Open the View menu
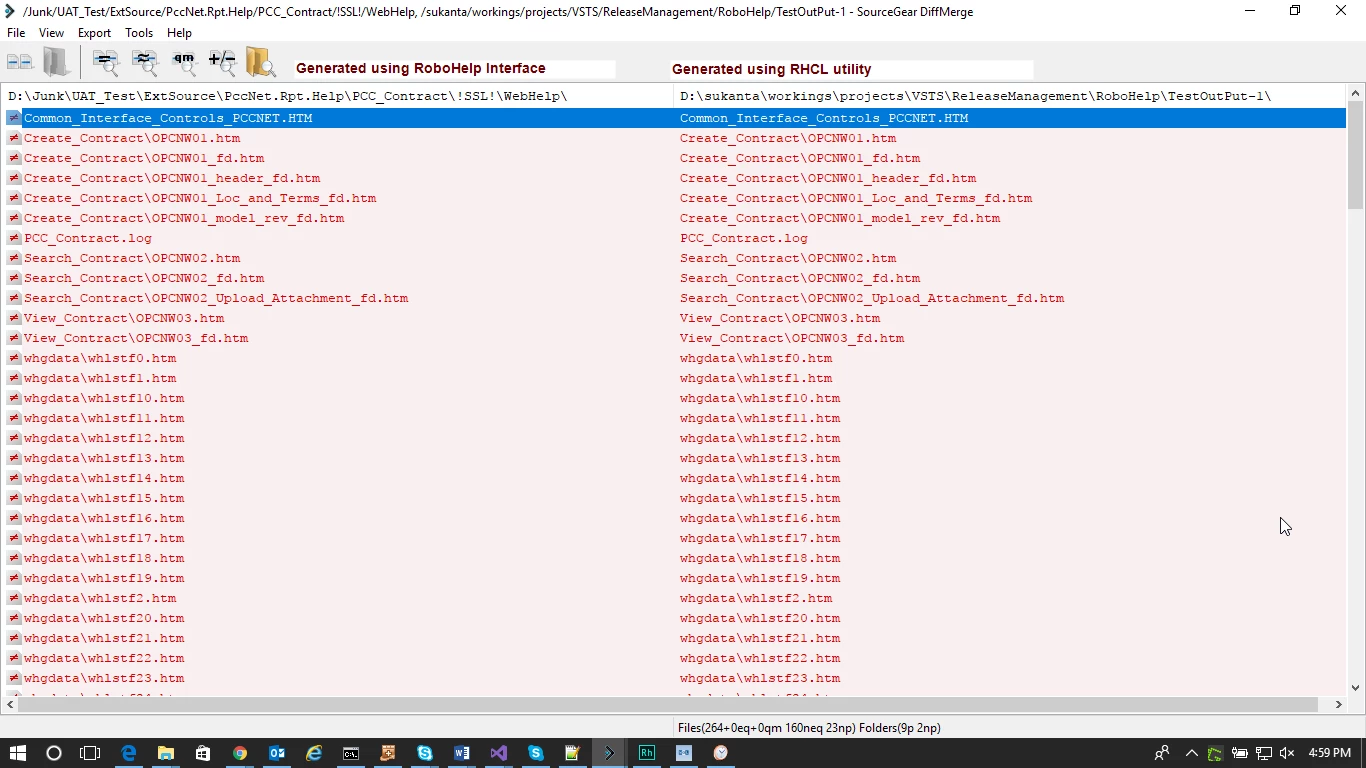This screenshot has height=768, width=1366. (x=51, y=33)
